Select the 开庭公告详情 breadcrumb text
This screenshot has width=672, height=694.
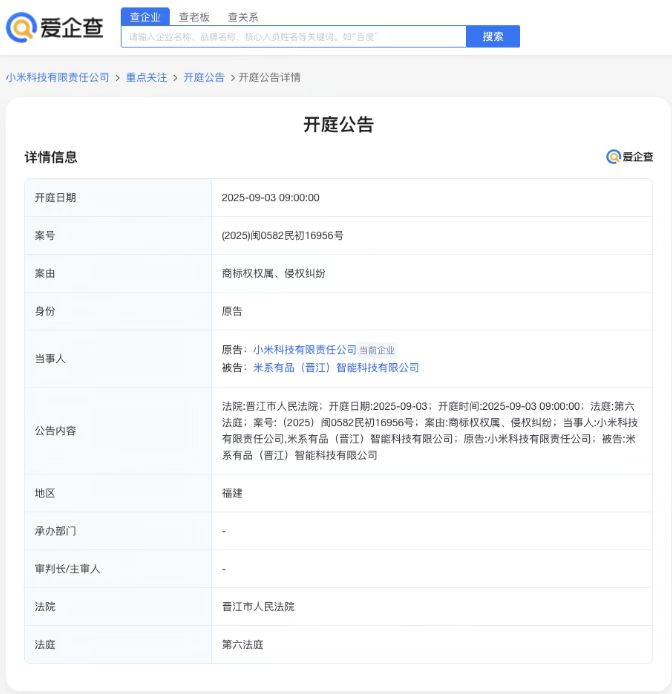270,77
